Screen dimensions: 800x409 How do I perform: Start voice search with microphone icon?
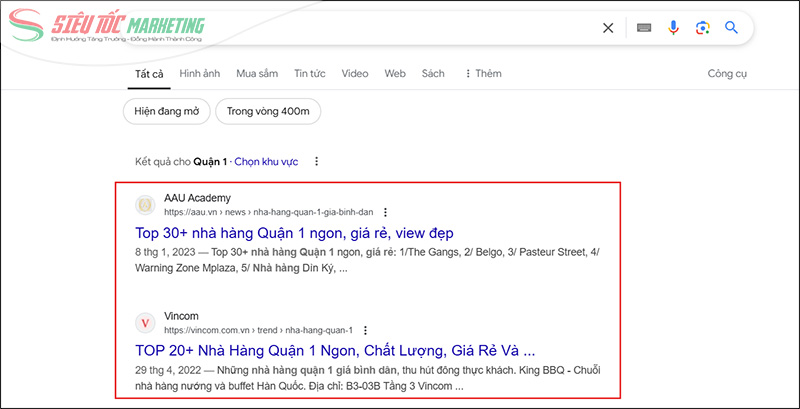point(673,28)
